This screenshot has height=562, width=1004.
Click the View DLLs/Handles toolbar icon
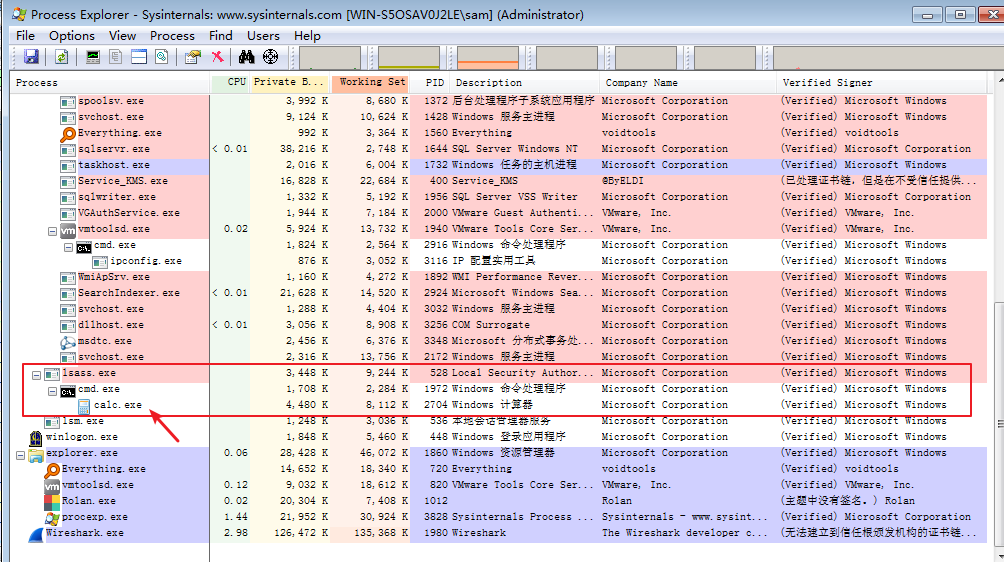pyautogui.click(x=162, y=57)
